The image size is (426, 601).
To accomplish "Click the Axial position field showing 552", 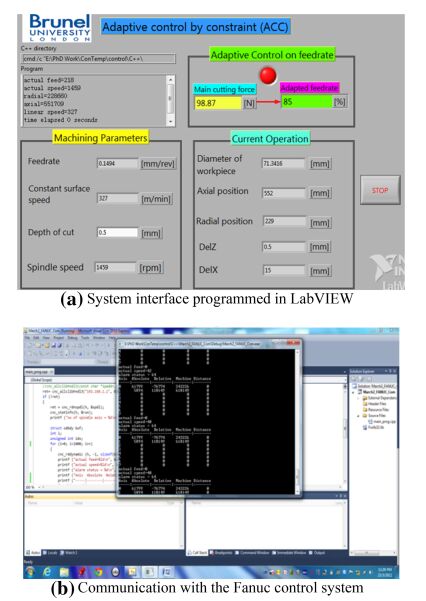I will [x=284, y=193].
